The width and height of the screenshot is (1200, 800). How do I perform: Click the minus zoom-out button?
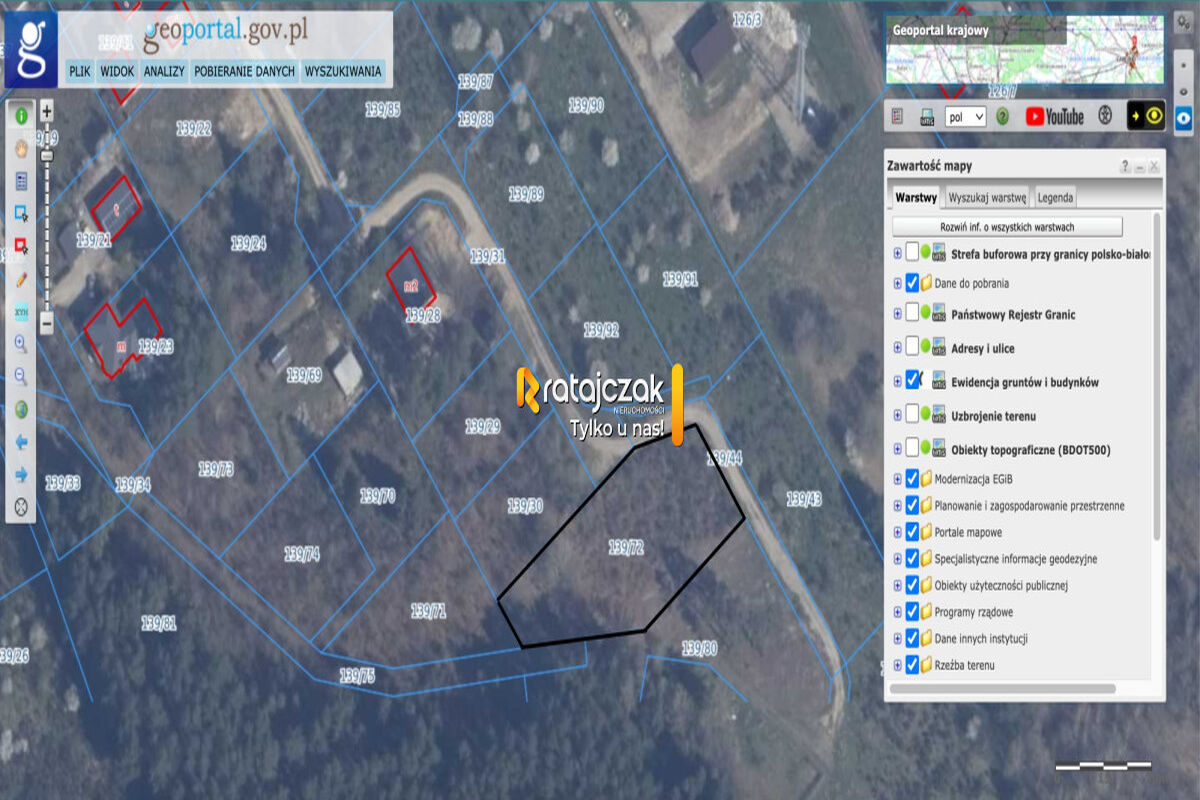click(47, 325)
